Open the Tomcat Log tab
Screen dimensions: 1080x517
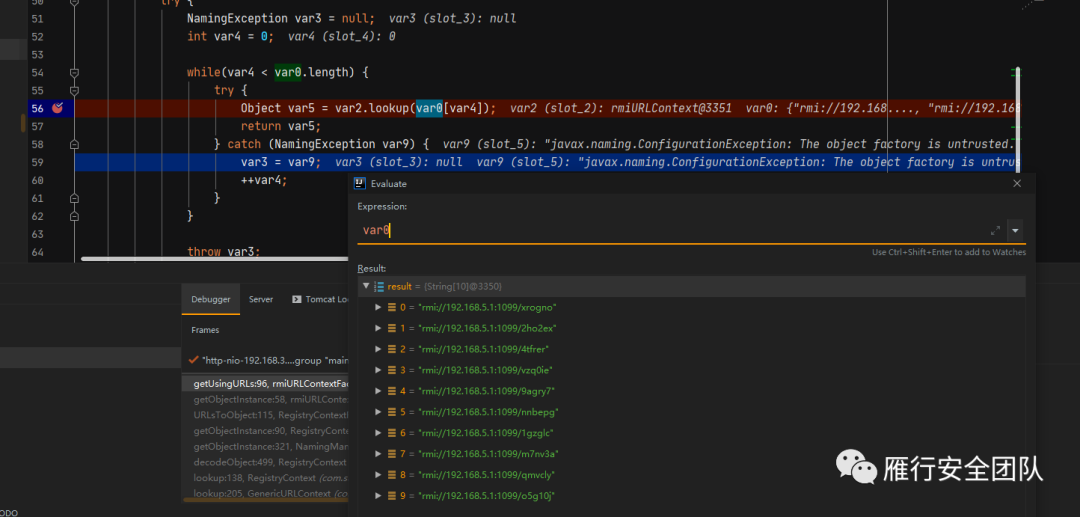[320, 299]
